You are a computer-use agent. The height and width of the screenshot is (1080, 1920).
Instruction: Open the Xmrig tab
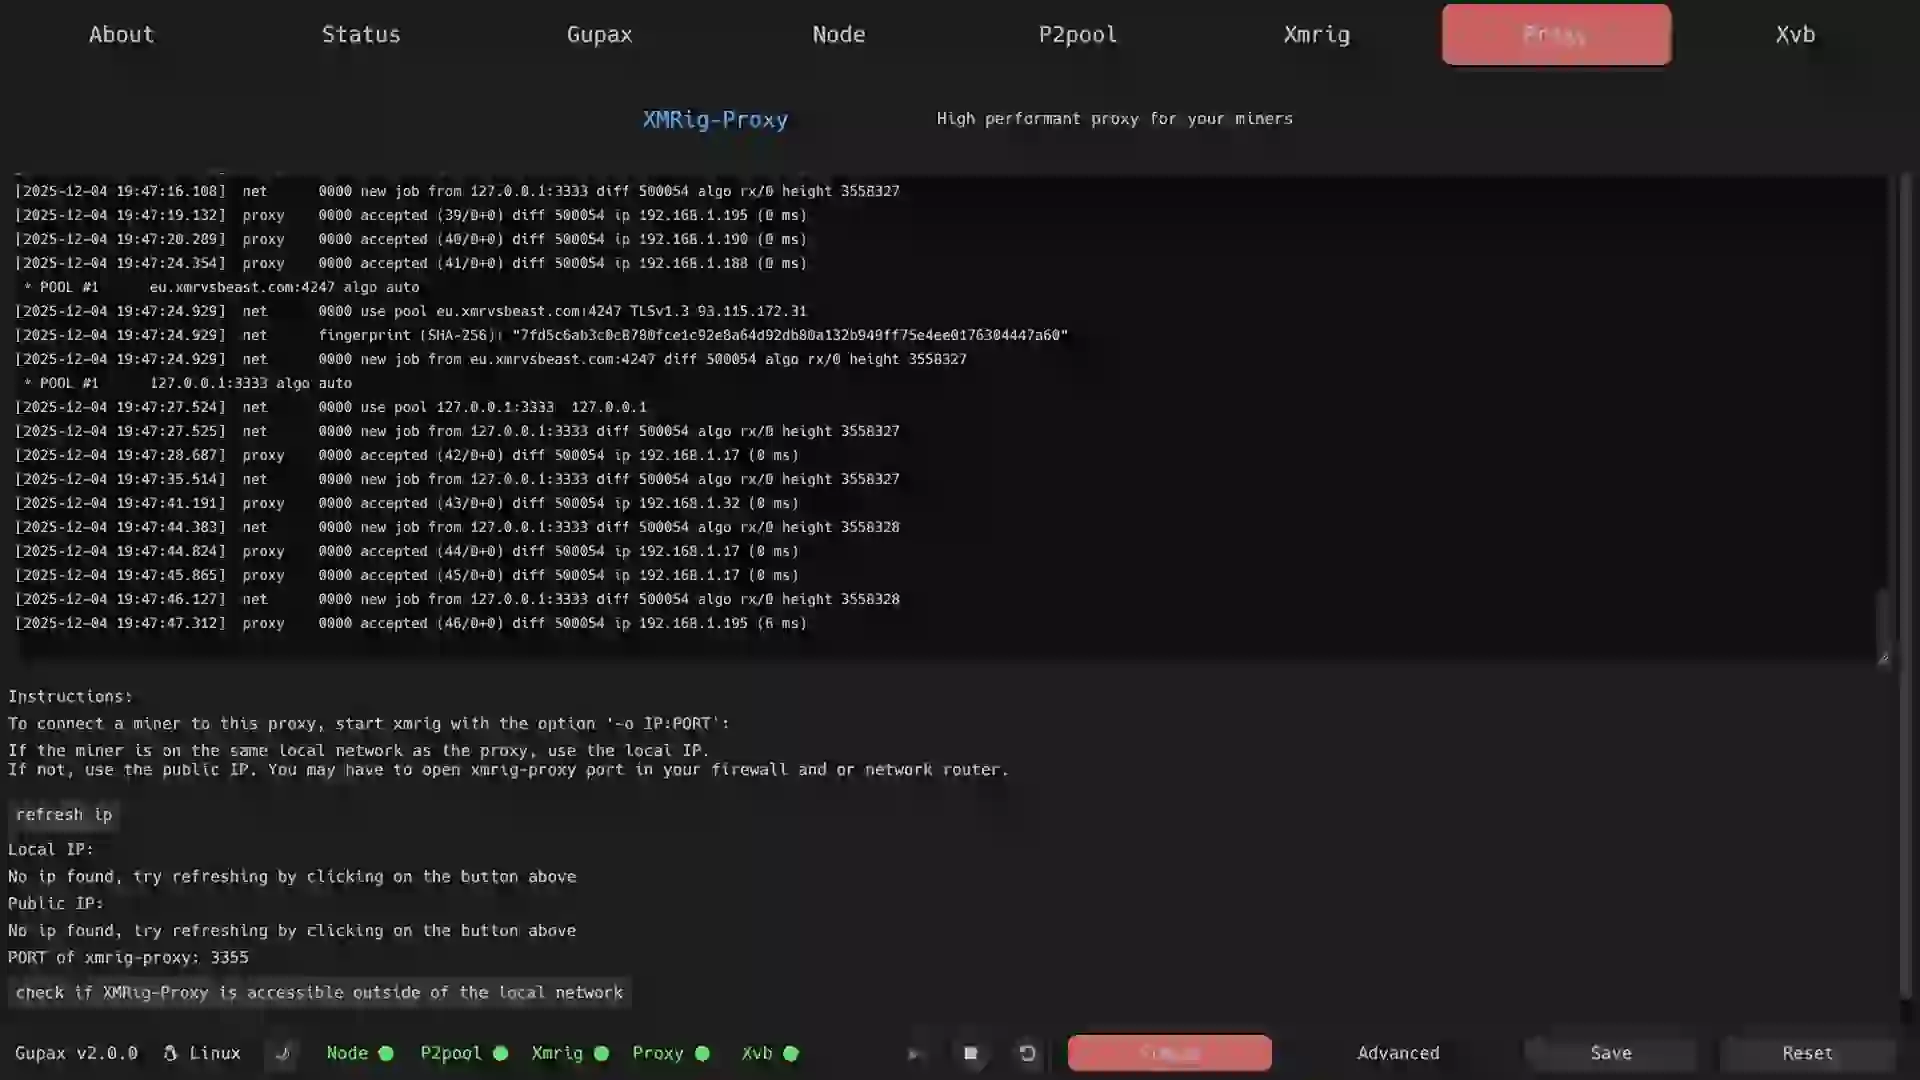1316,34
